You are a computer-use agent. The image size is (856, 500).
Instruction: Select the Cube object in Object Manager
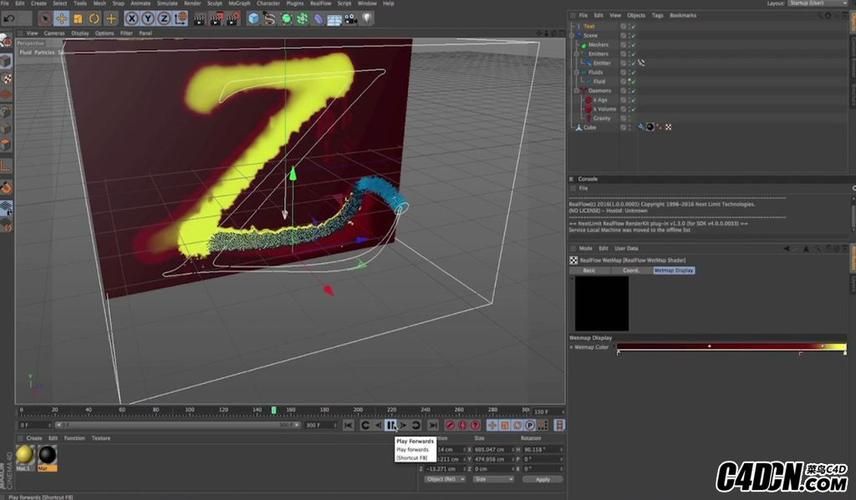click(590, 127)
